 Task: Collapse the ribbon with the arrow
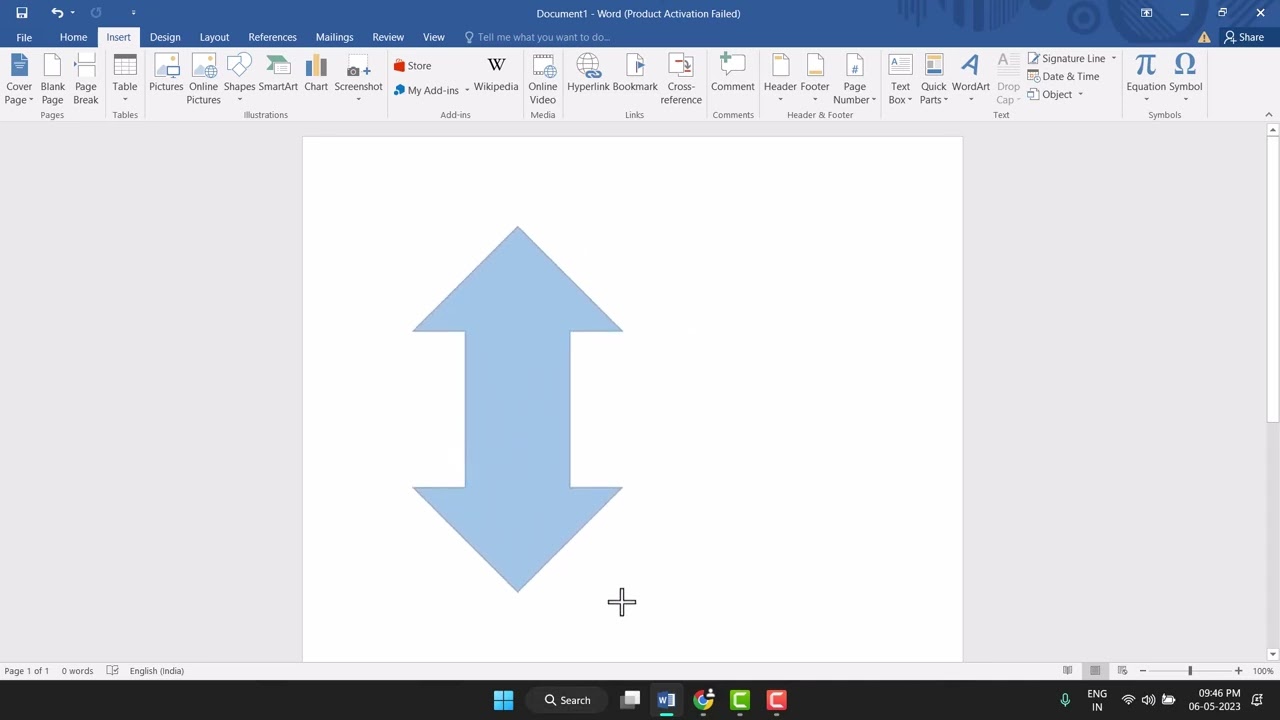(x=1269, y=114)
